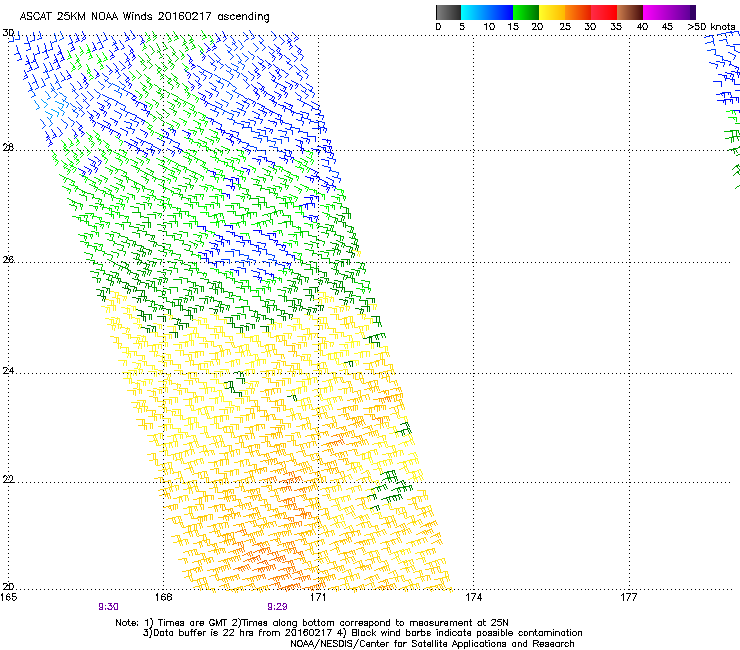The height and width of the screenshot is (650, 740).
Task: Click the gray 0-5 knots legend swatch
Action: tap(448, 12)
